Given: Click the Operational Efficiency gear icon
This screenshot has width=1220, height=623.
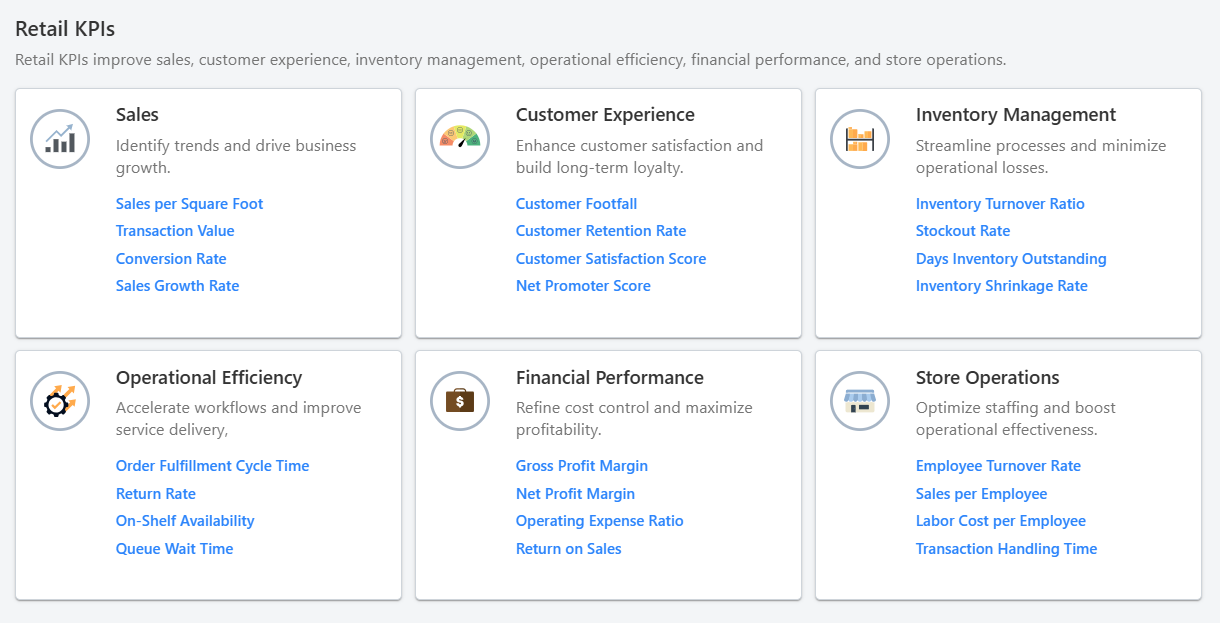Looking at the screenshot, I should 60,401.
